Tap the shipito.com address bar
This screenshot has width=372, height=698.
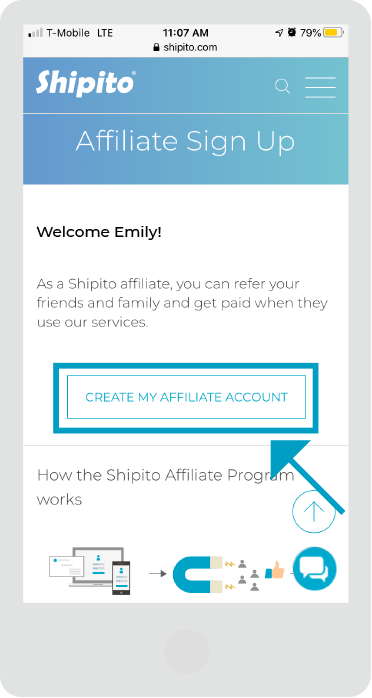(x=186, y=47)
